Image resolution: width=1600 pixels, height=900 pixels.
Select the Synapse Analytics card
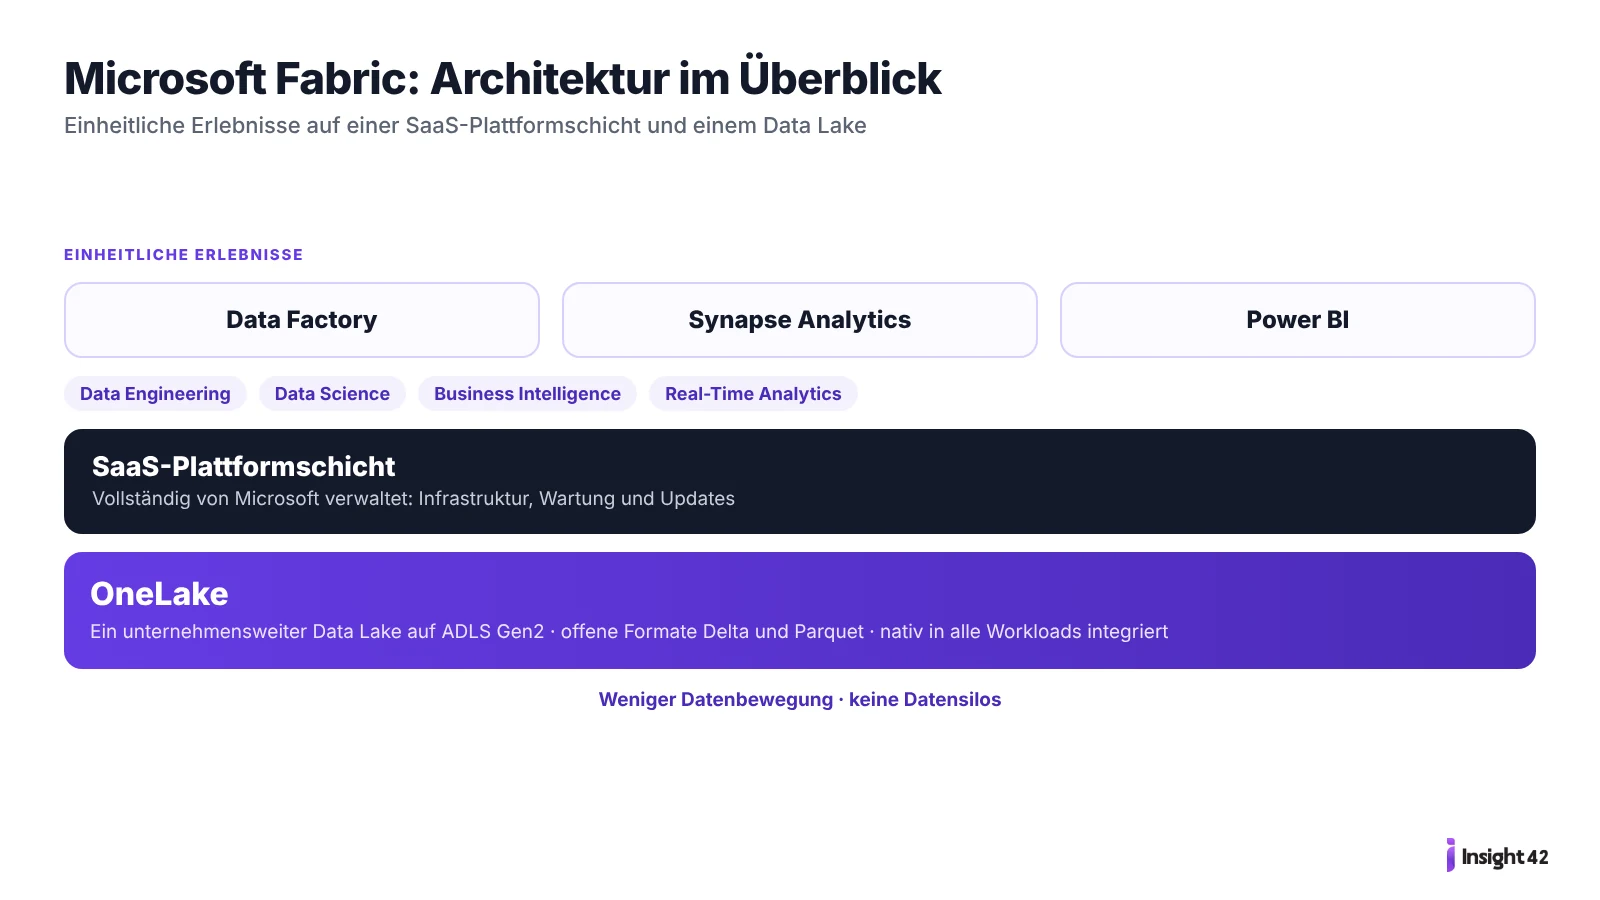pyautogui.click(x=800, y=320)
